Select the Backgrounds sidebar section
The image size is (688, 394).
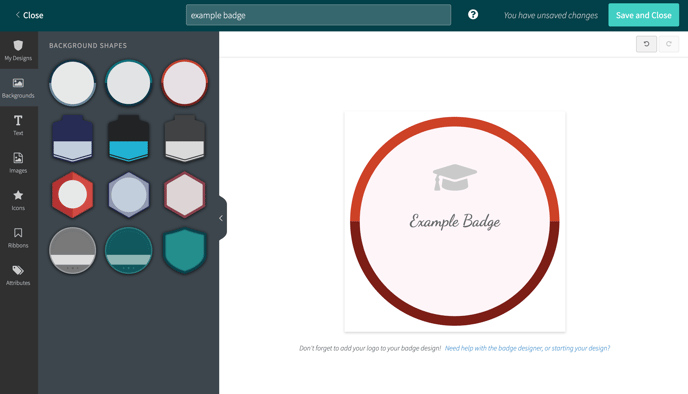tap(18, 88)
